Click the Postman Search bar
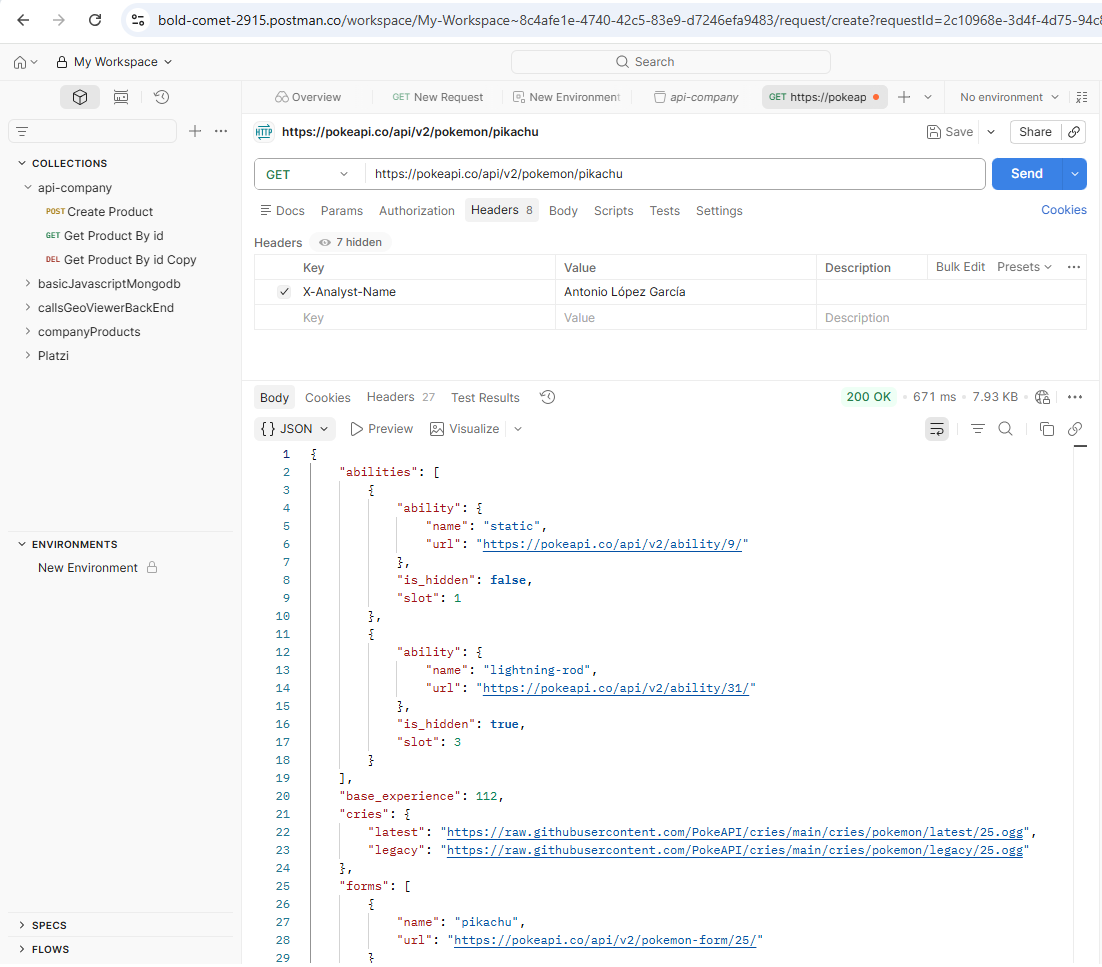Image resolution: width=1102 pixels, height=967 pixels. click(x=670, y=62)
